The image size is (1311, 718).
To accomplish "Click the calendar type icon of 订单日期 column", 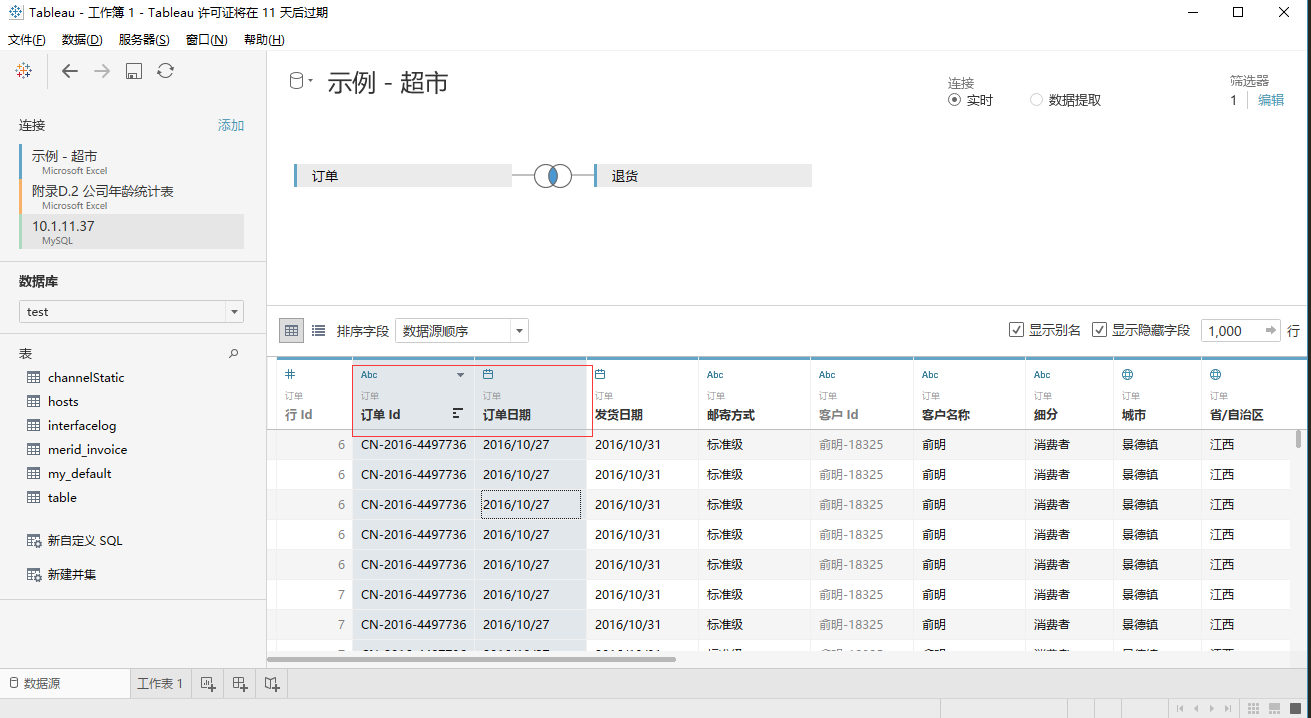I will (488, 374).
